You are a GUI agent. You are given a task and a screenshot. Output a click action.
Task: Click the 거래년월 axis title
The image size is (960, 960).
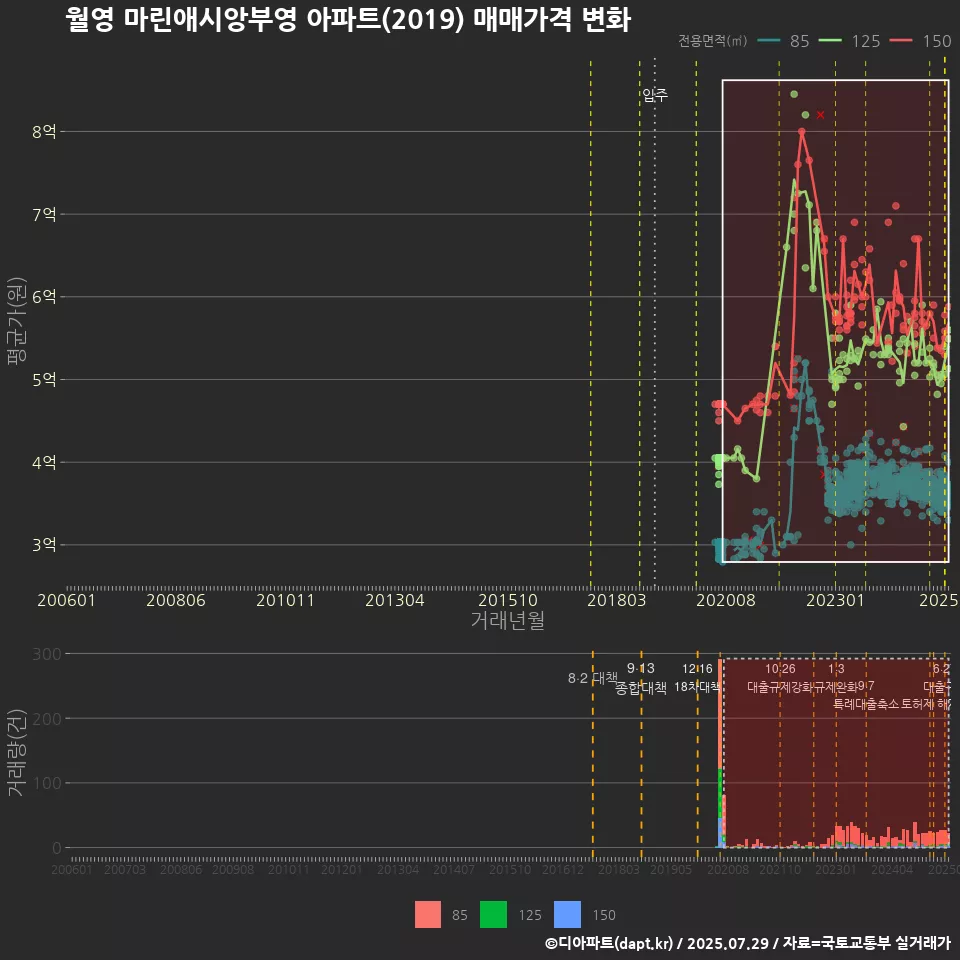tap(508, 620)
